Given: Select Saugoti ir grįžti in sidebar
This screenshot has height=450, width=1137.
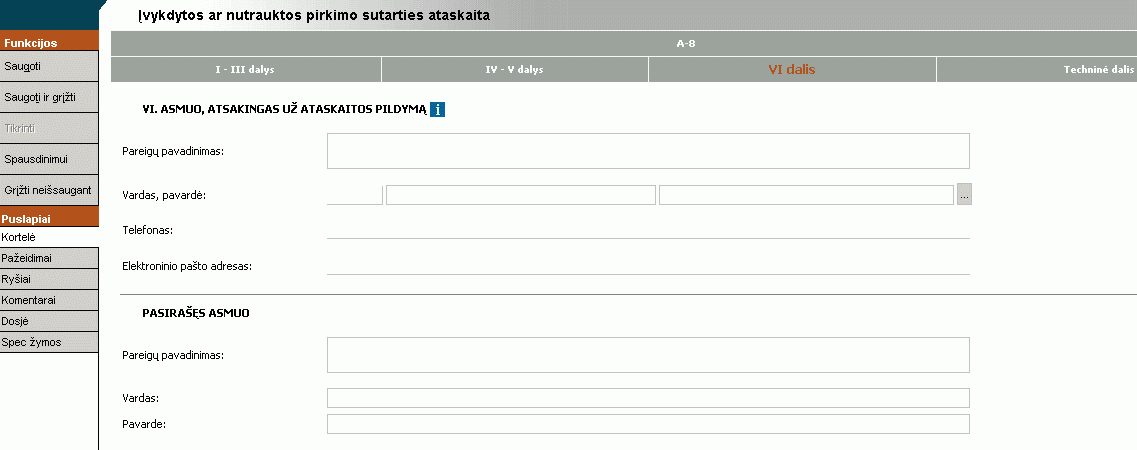Looking at the screenshot, I should [49, 97].
